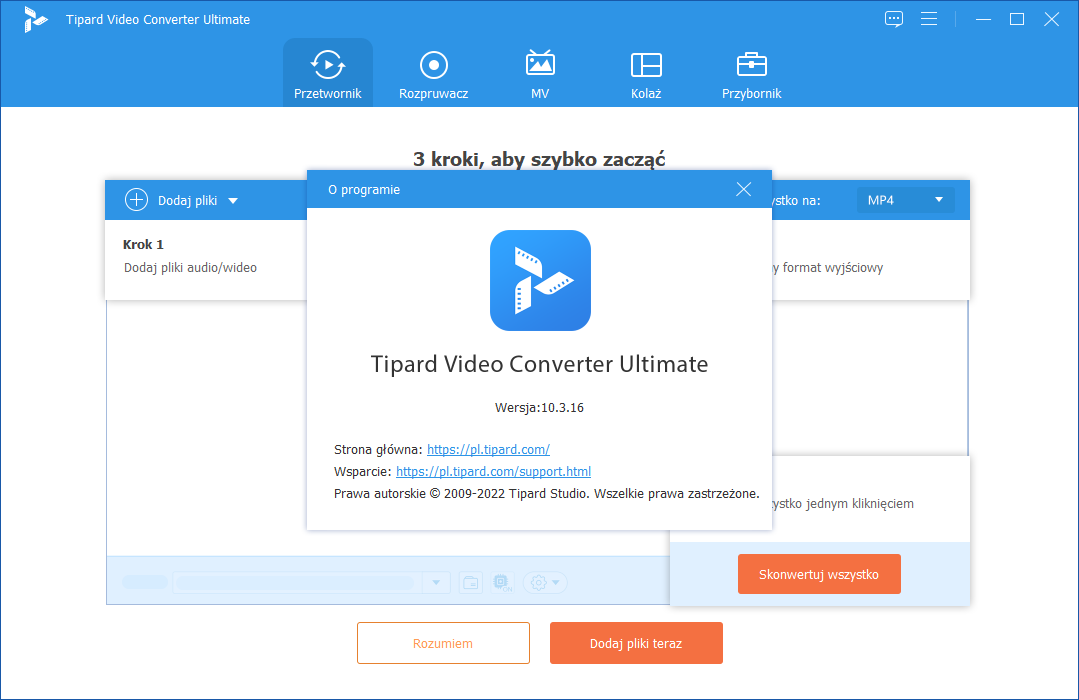Click the Dodaj pliki audio/wideo text
Image resolution: width=1079 pixels, height=700 pixels.
(191, 268)
